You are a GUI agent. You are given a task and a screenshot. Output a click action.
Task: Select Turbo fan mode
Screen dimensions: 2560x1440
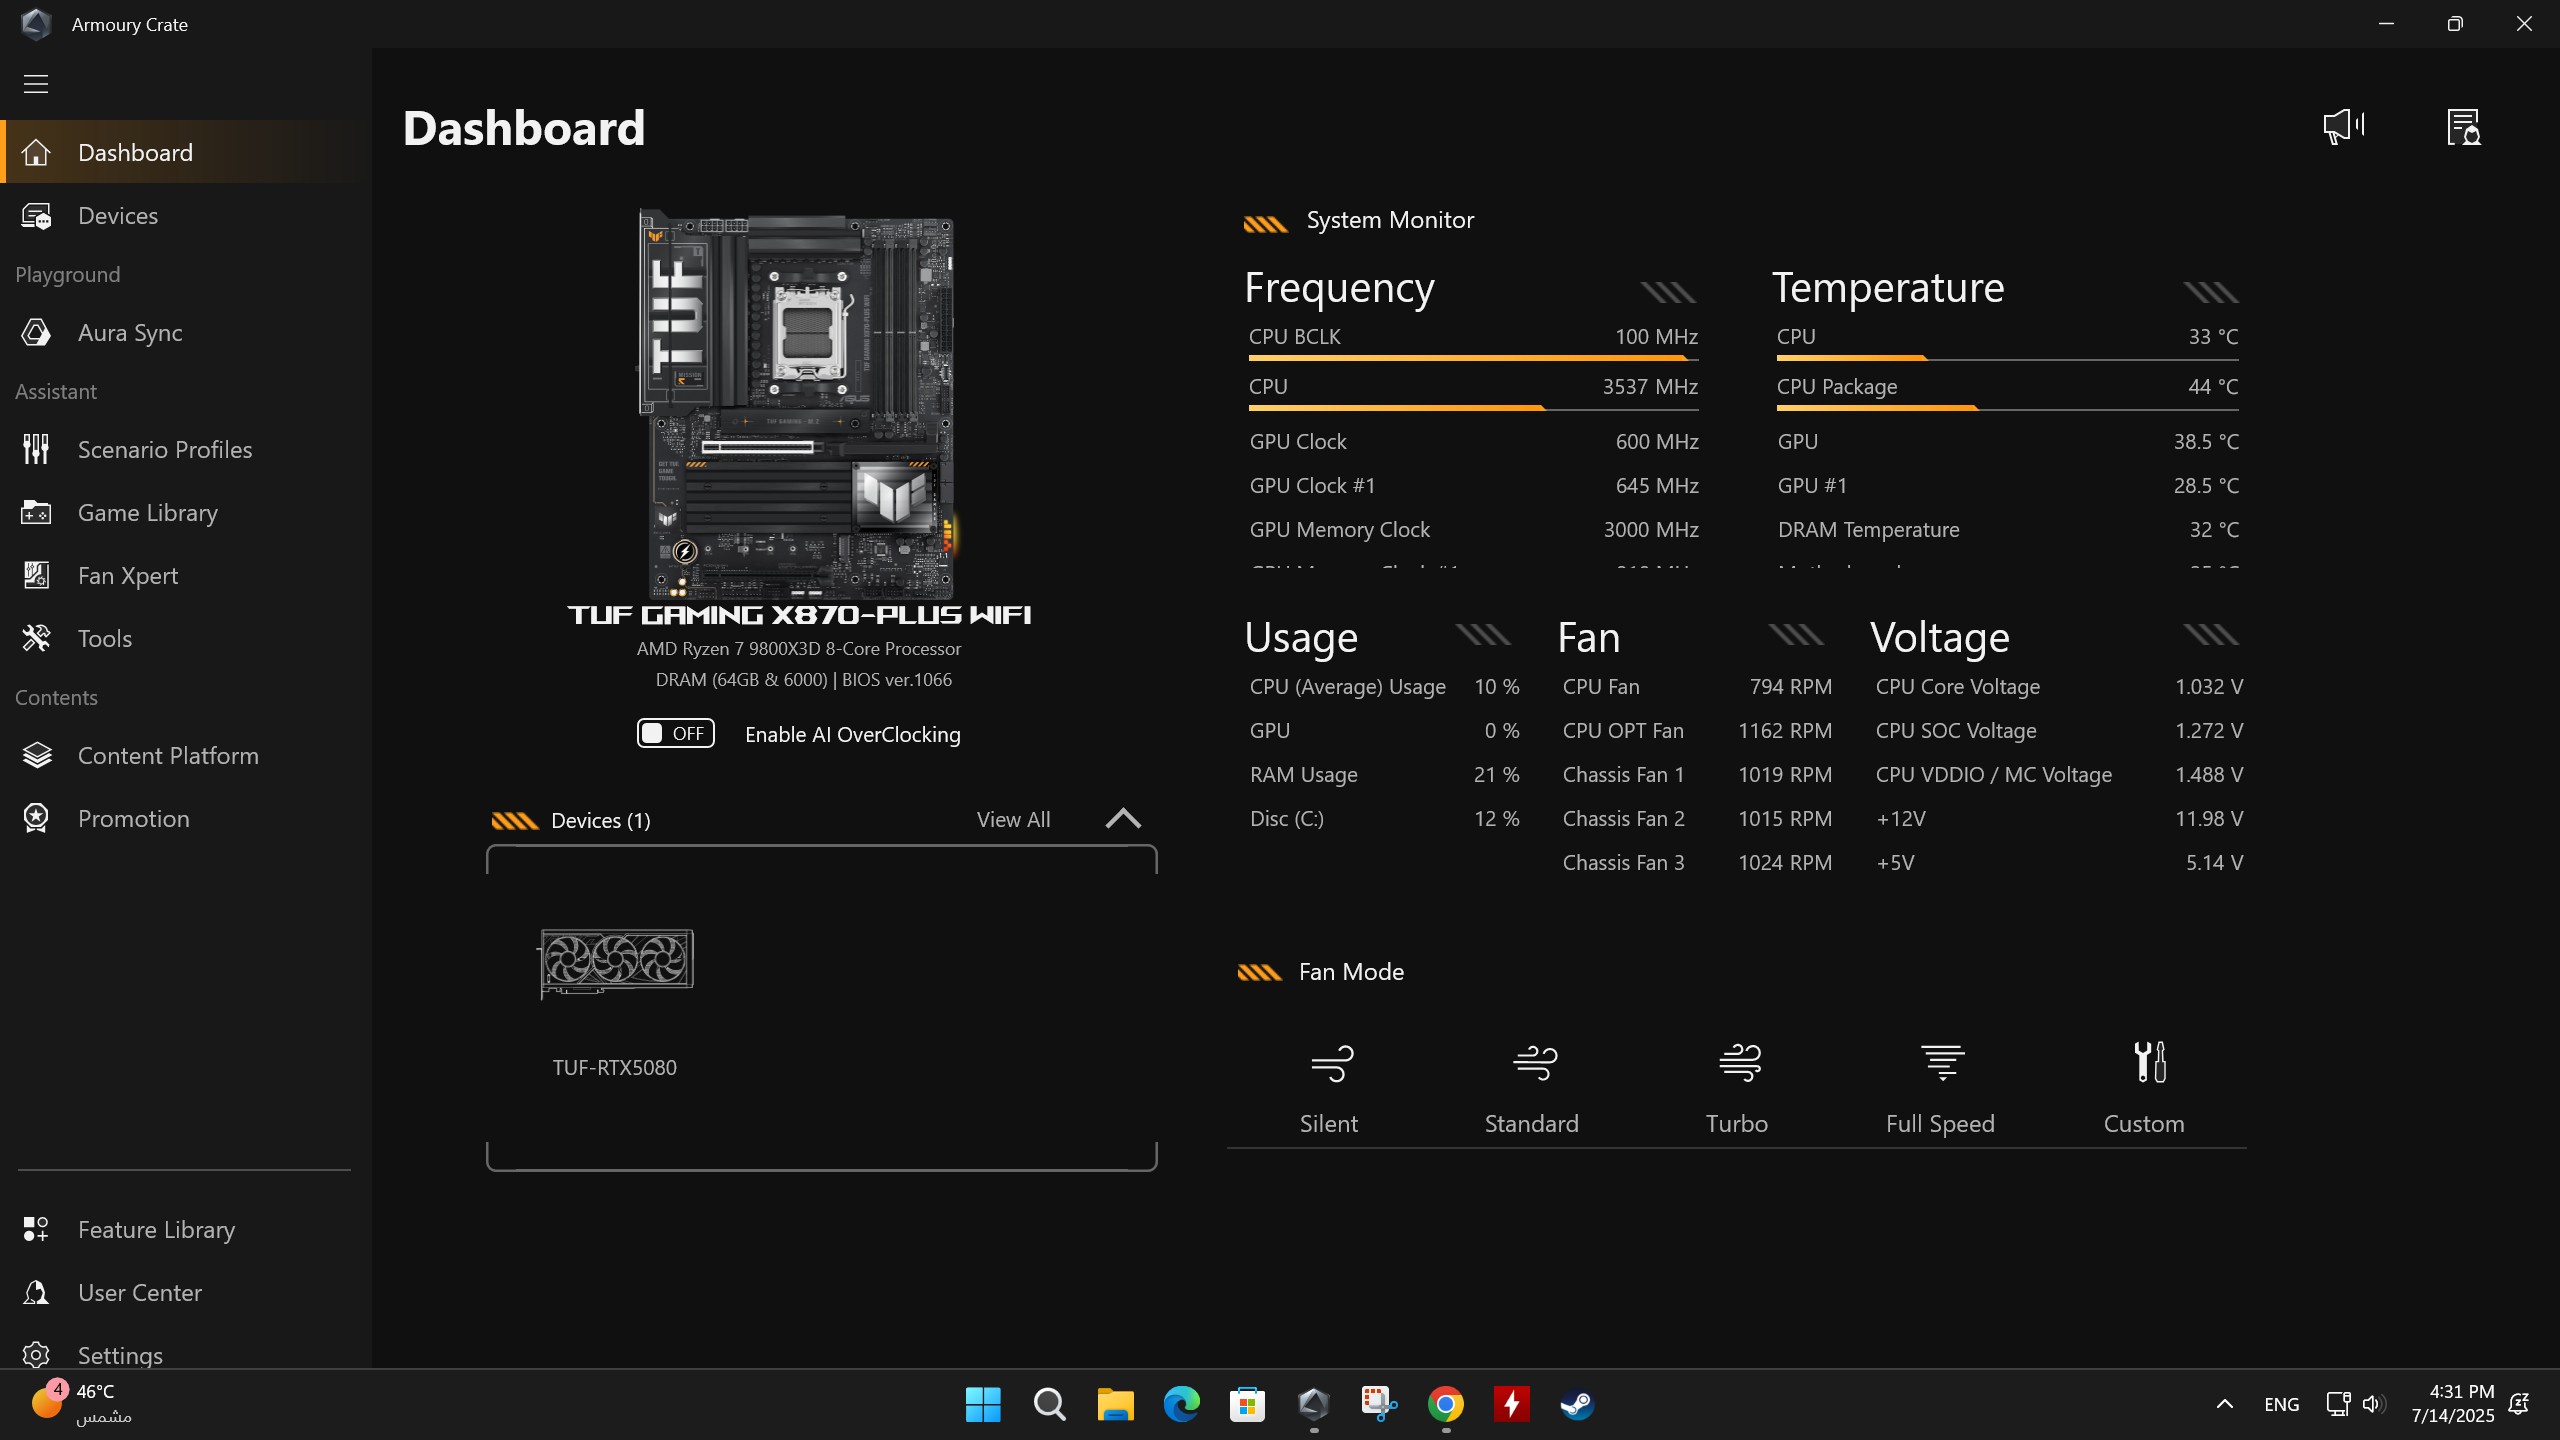(1737, 1087)
